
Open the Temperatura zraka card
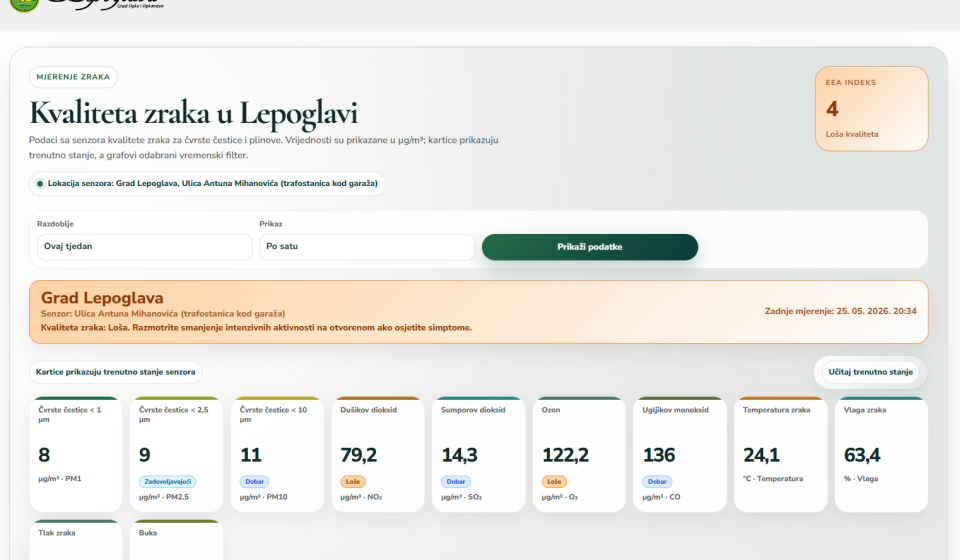coord(781,454)
